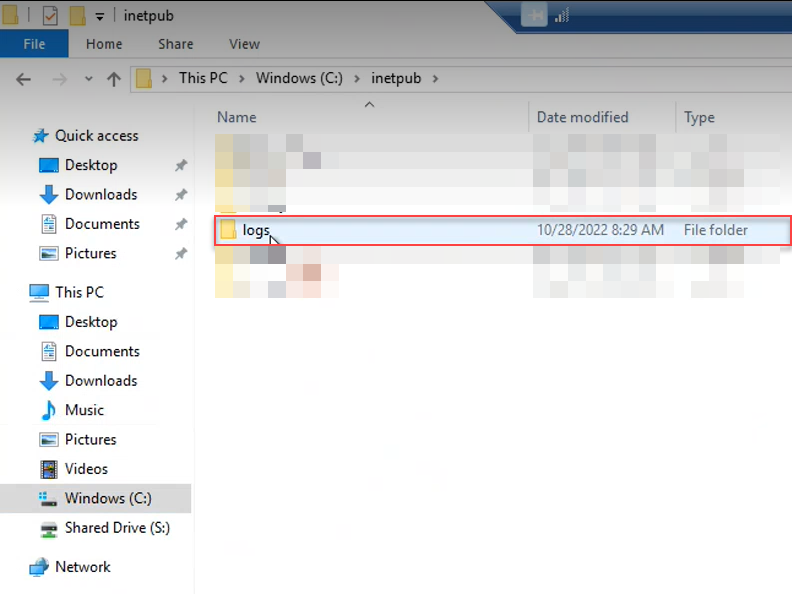Open the File menu
Screen dimensions: 792x594
point(34,44)
